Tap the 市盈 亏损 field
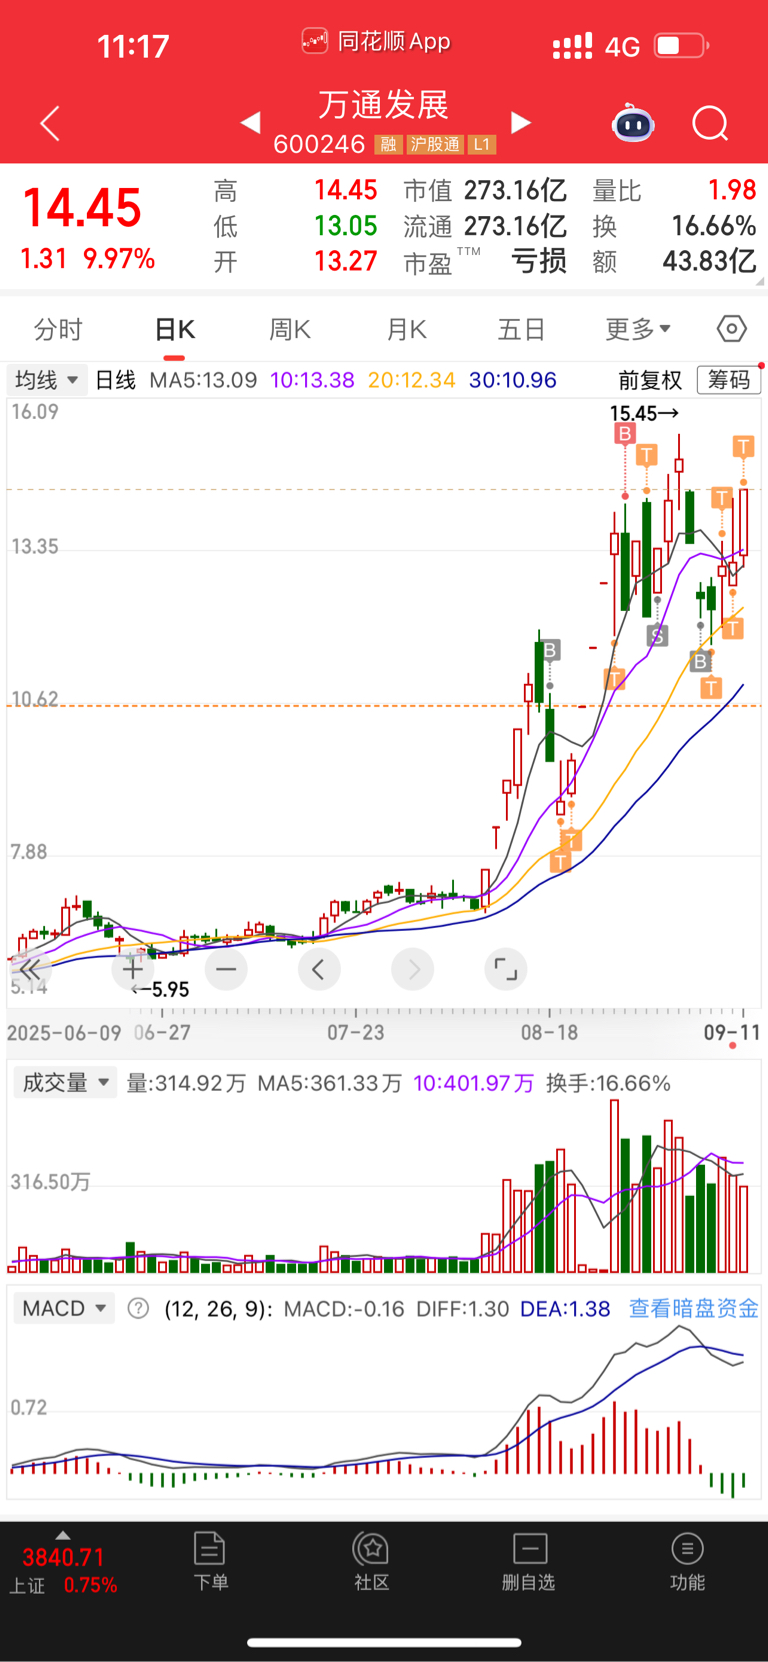 click(x=485, y=261)
